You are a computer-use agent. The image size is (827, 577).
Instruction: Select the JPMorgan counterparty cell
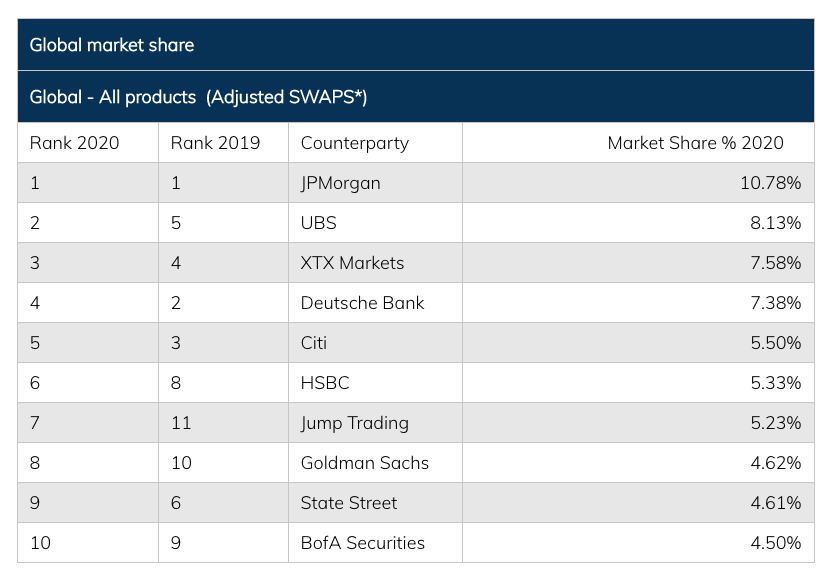(x=341, y=183)
